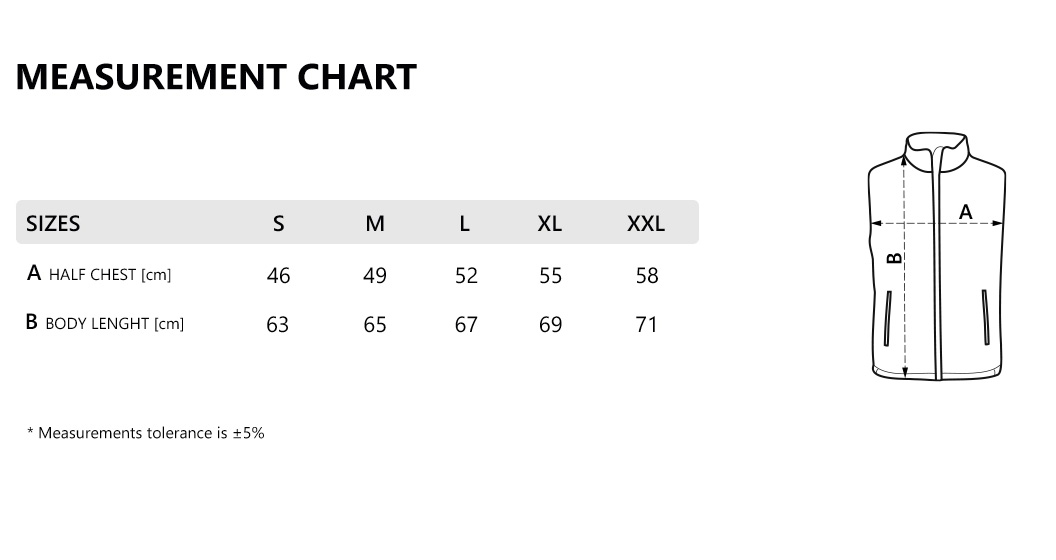Click the measurements tolerance footnote

pos(145,433)
